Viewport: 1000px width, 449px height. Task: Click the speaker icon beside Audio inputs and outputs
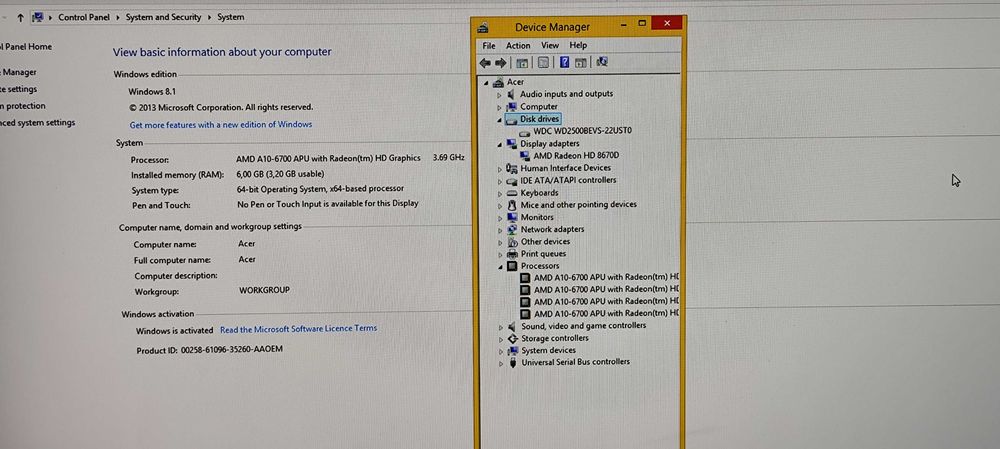[x=511, y=94]
